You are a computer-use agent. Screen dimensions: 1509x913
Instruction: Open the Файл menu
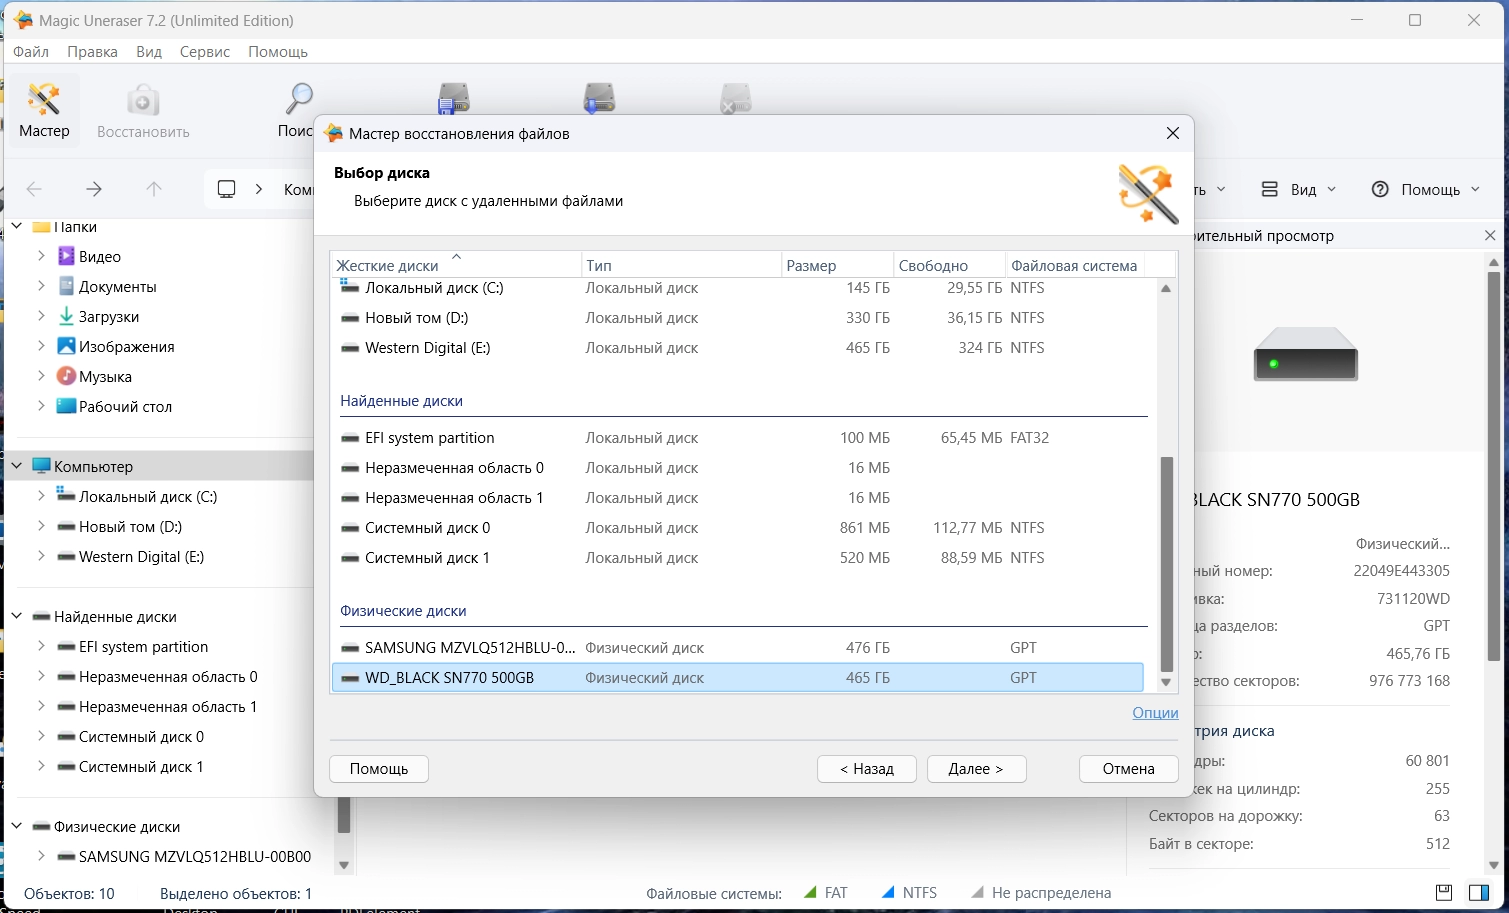coord(31,52)
